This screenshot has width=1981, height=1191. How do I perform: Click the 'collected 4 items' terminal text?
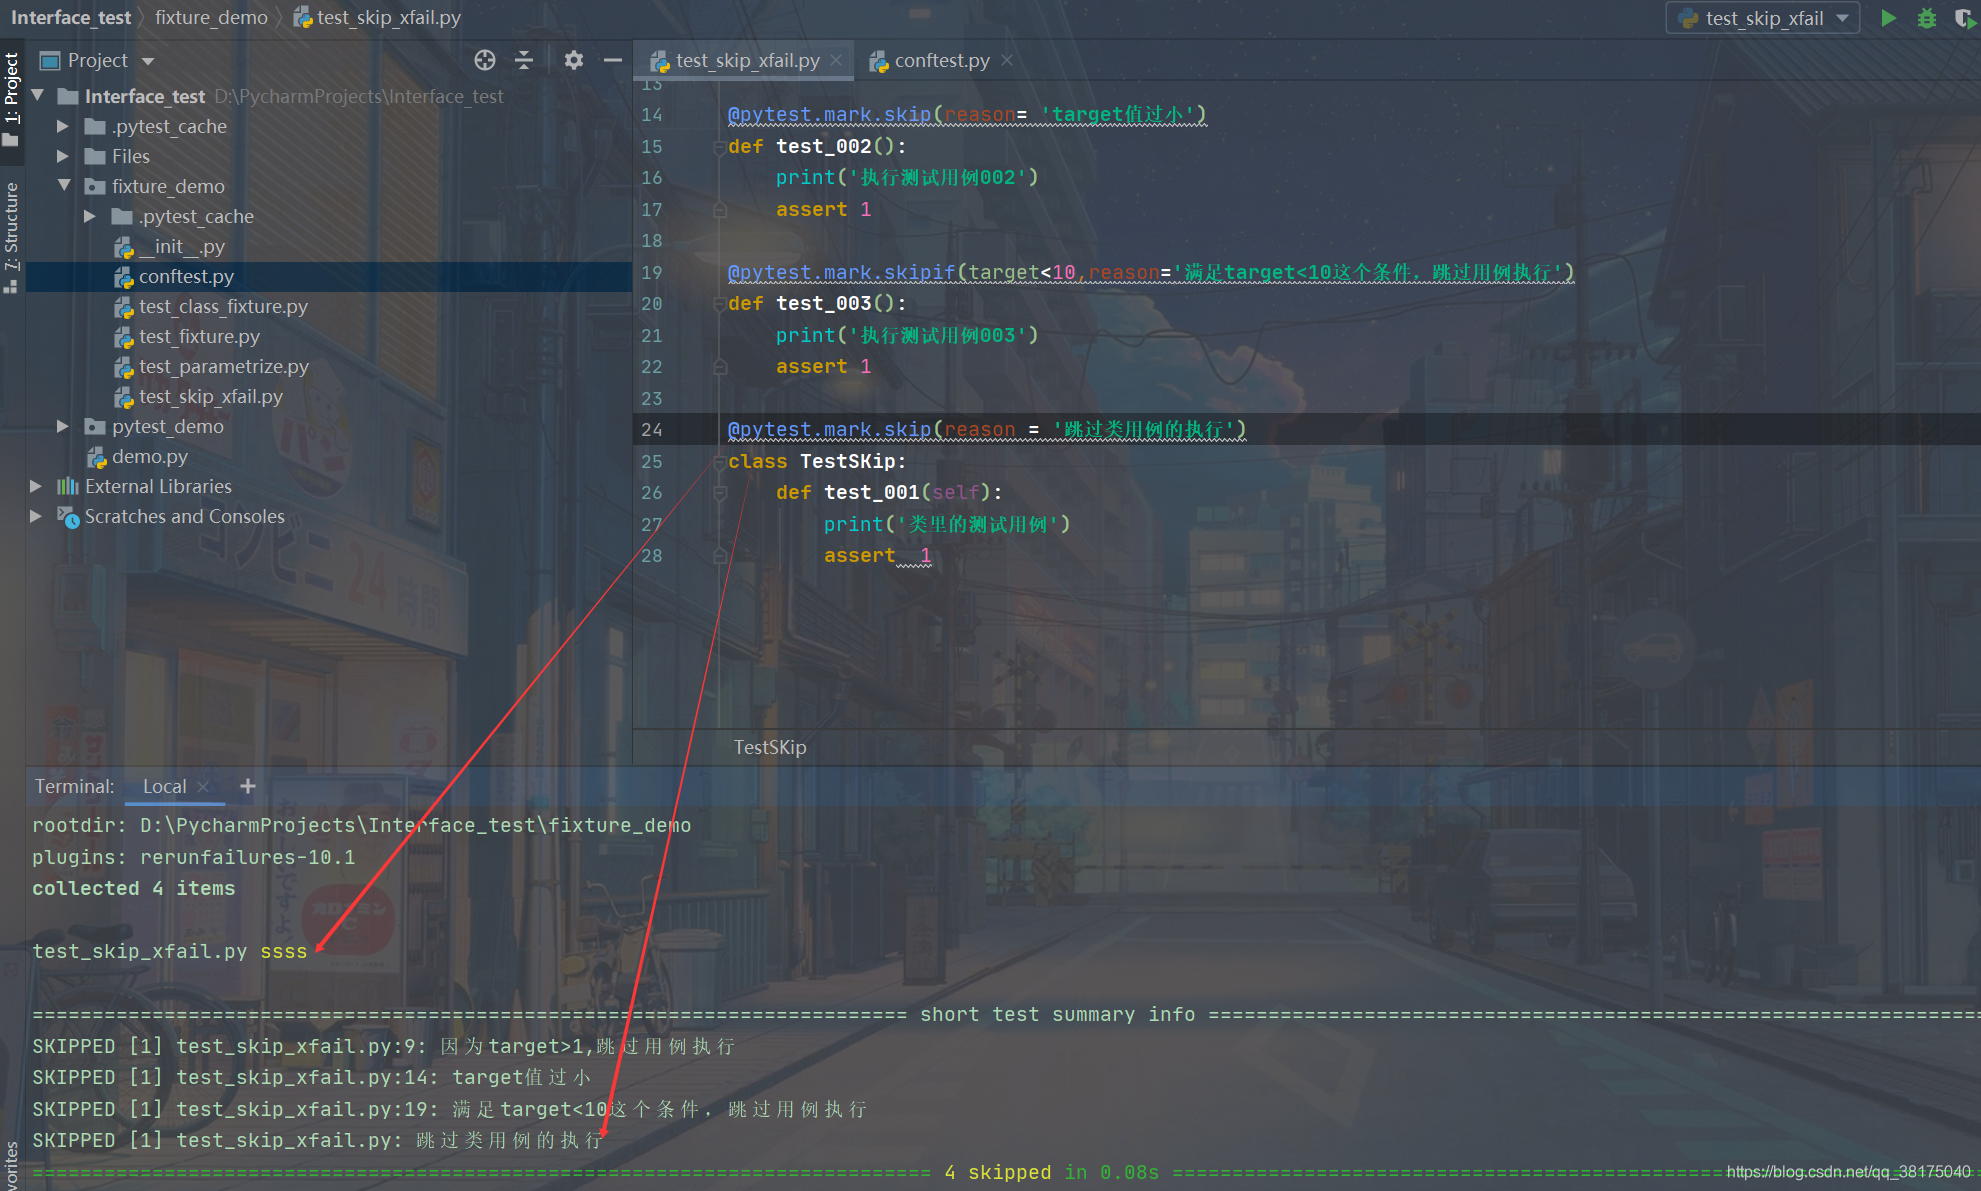tap(133, 888)
